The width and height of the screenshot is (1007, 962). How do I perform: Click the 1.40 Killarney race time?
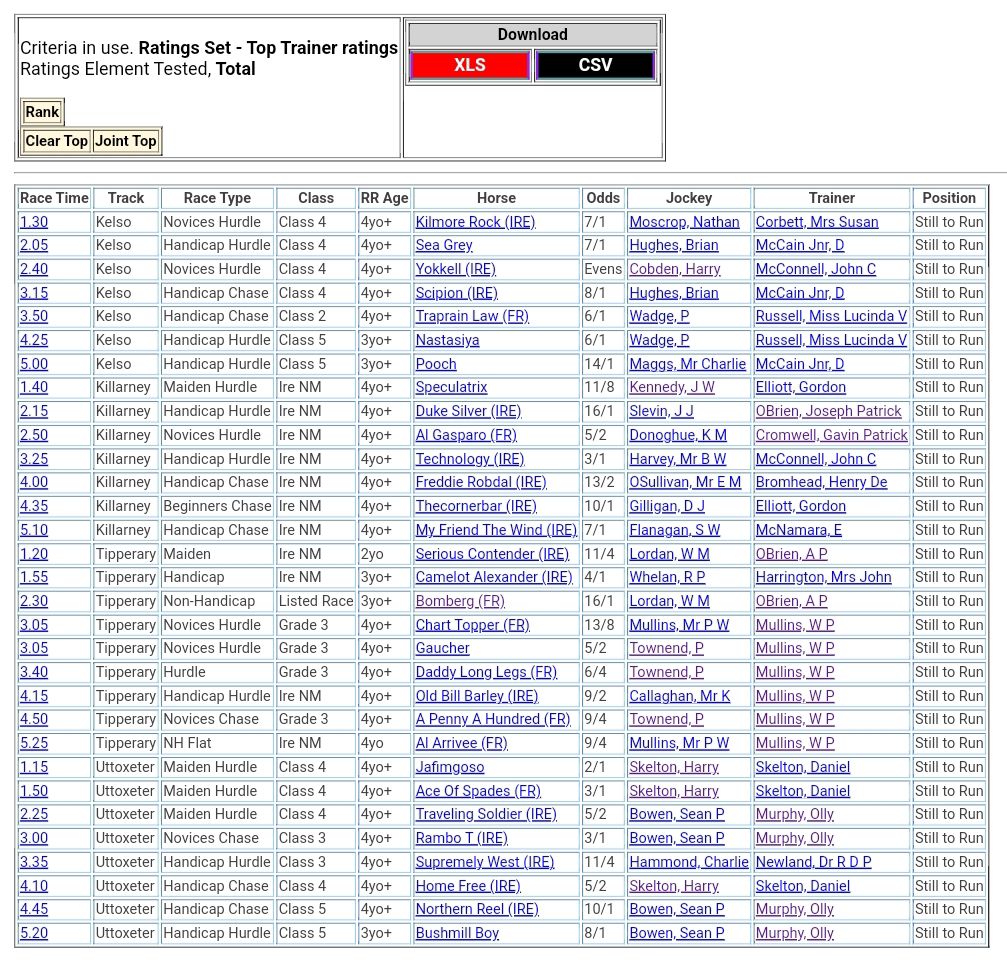click(x=34, y=387)
